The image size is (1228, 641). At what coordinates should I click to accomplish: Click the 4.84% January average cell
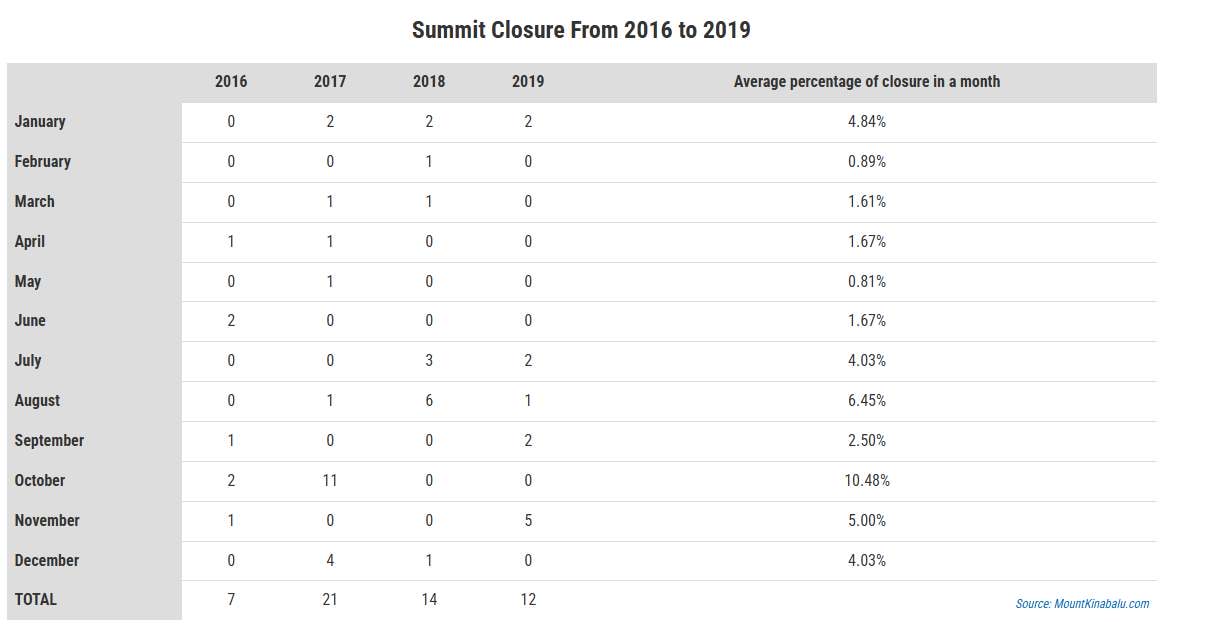pos(867,122)
